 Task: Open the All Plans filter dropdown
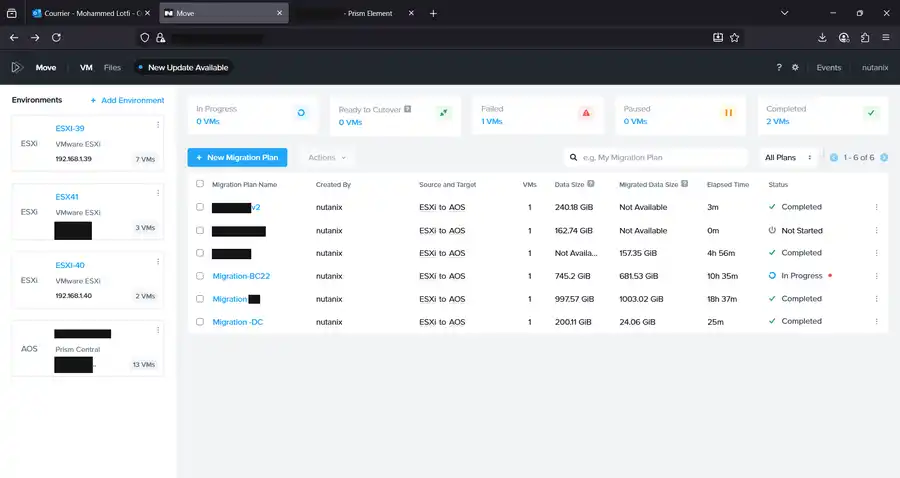pyautogui.click(x=788, y=157)
